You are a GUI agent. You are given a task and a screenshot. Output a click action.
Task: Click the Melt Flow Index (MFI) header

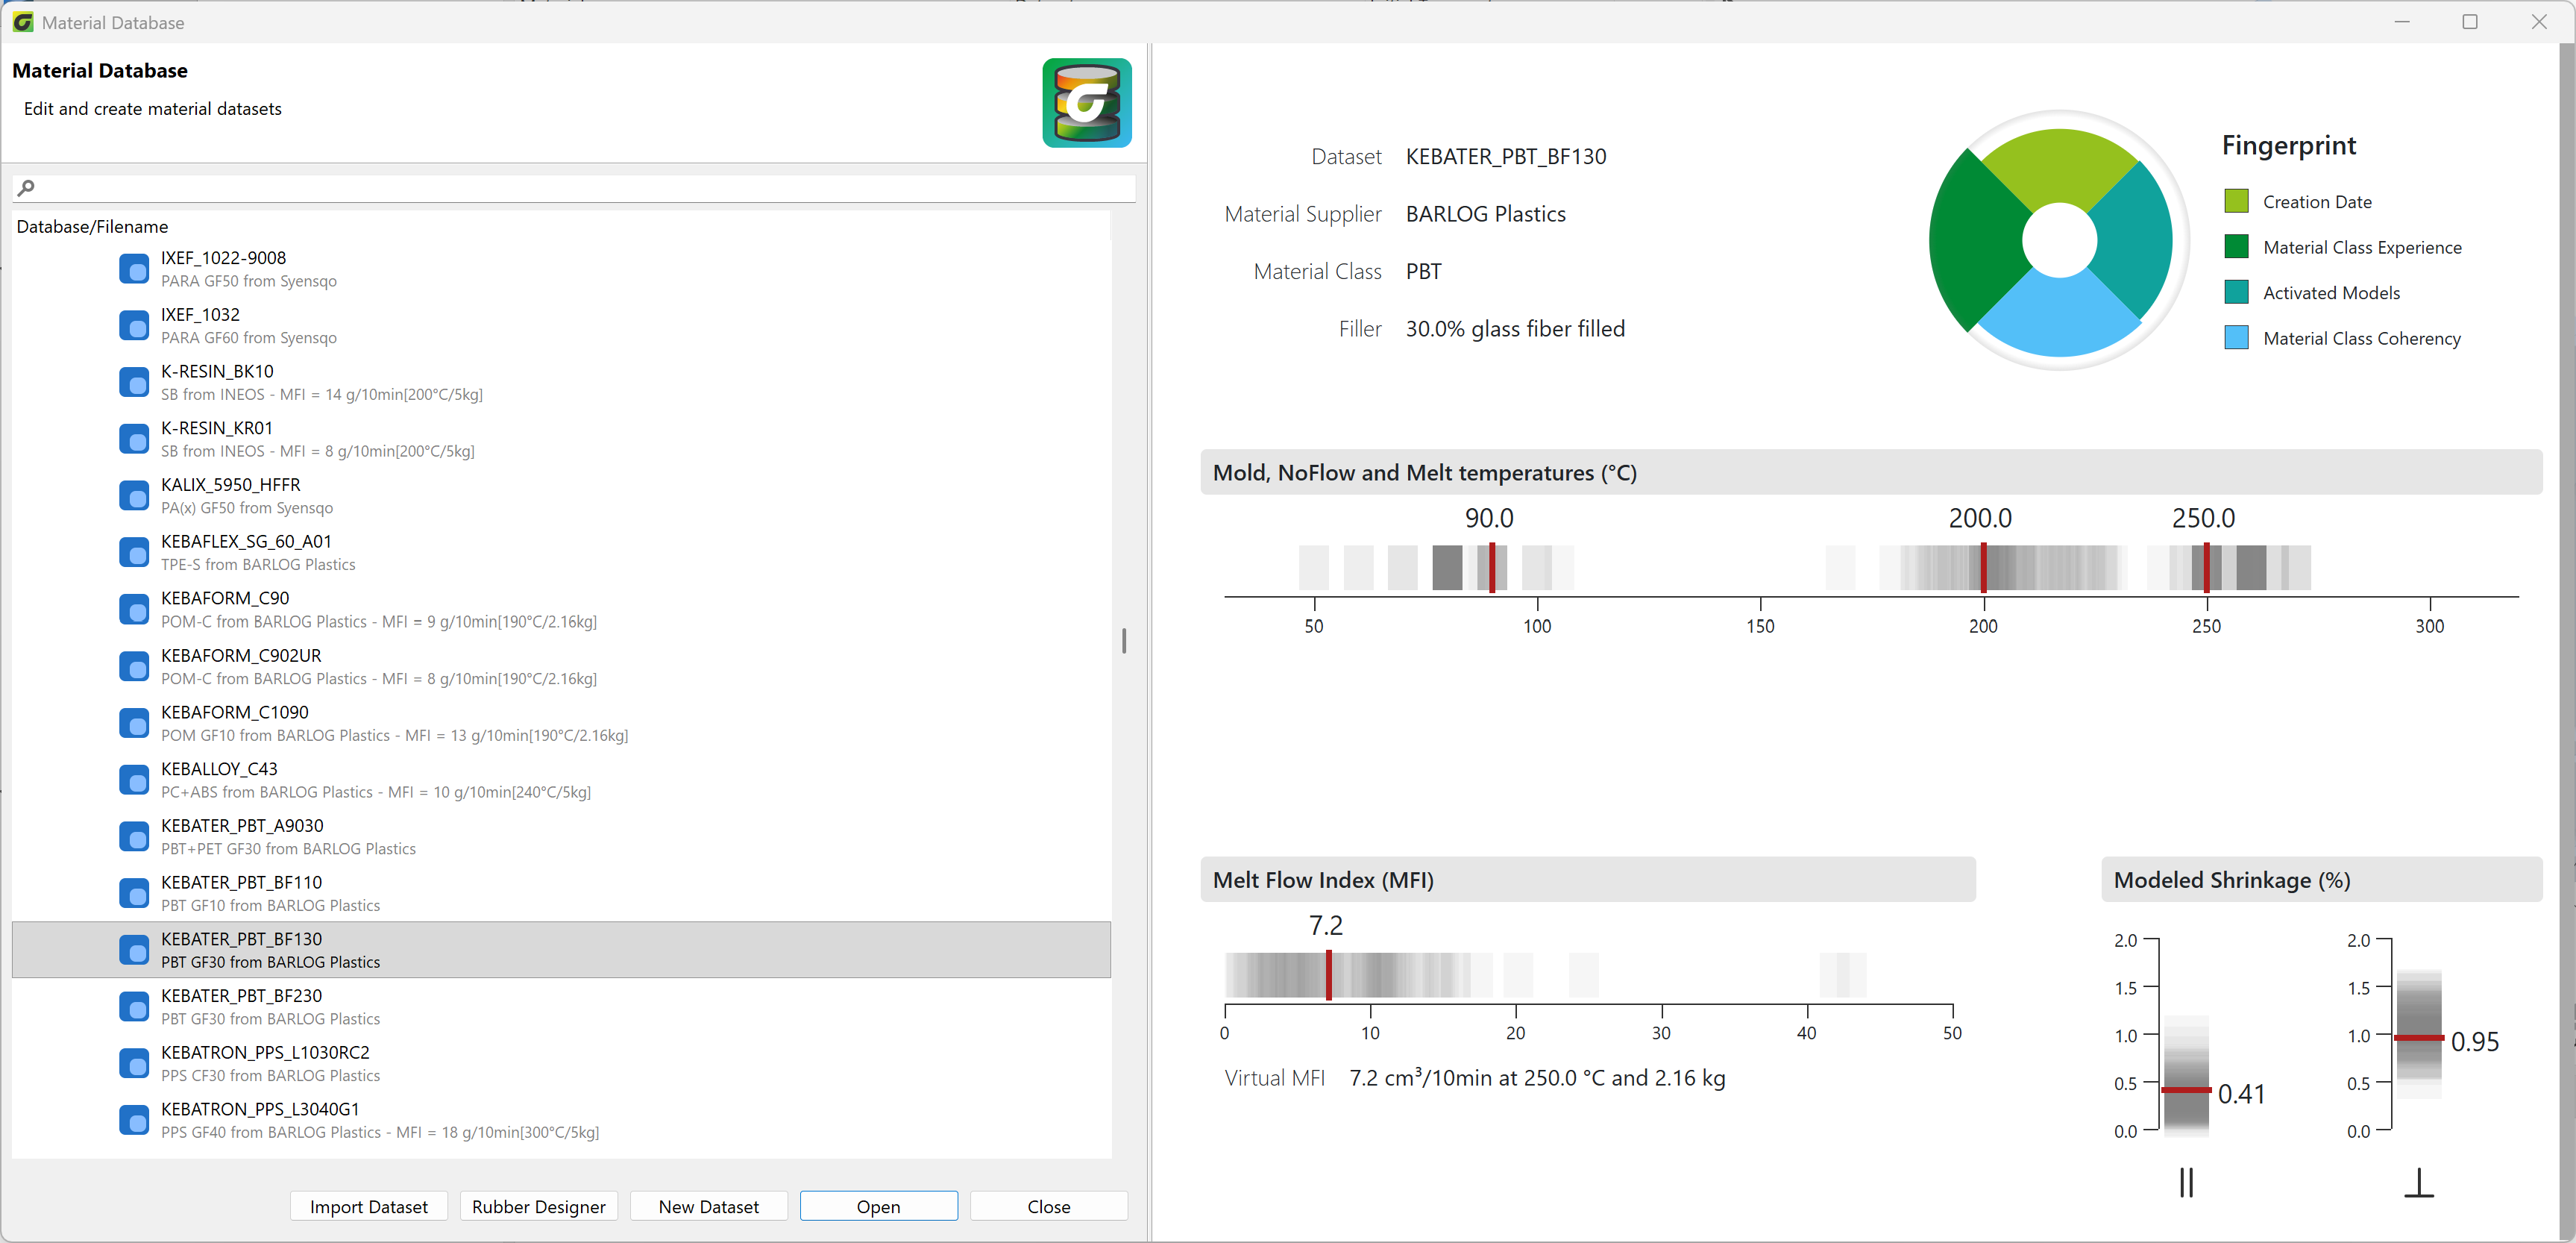[x=1587, y=880]
